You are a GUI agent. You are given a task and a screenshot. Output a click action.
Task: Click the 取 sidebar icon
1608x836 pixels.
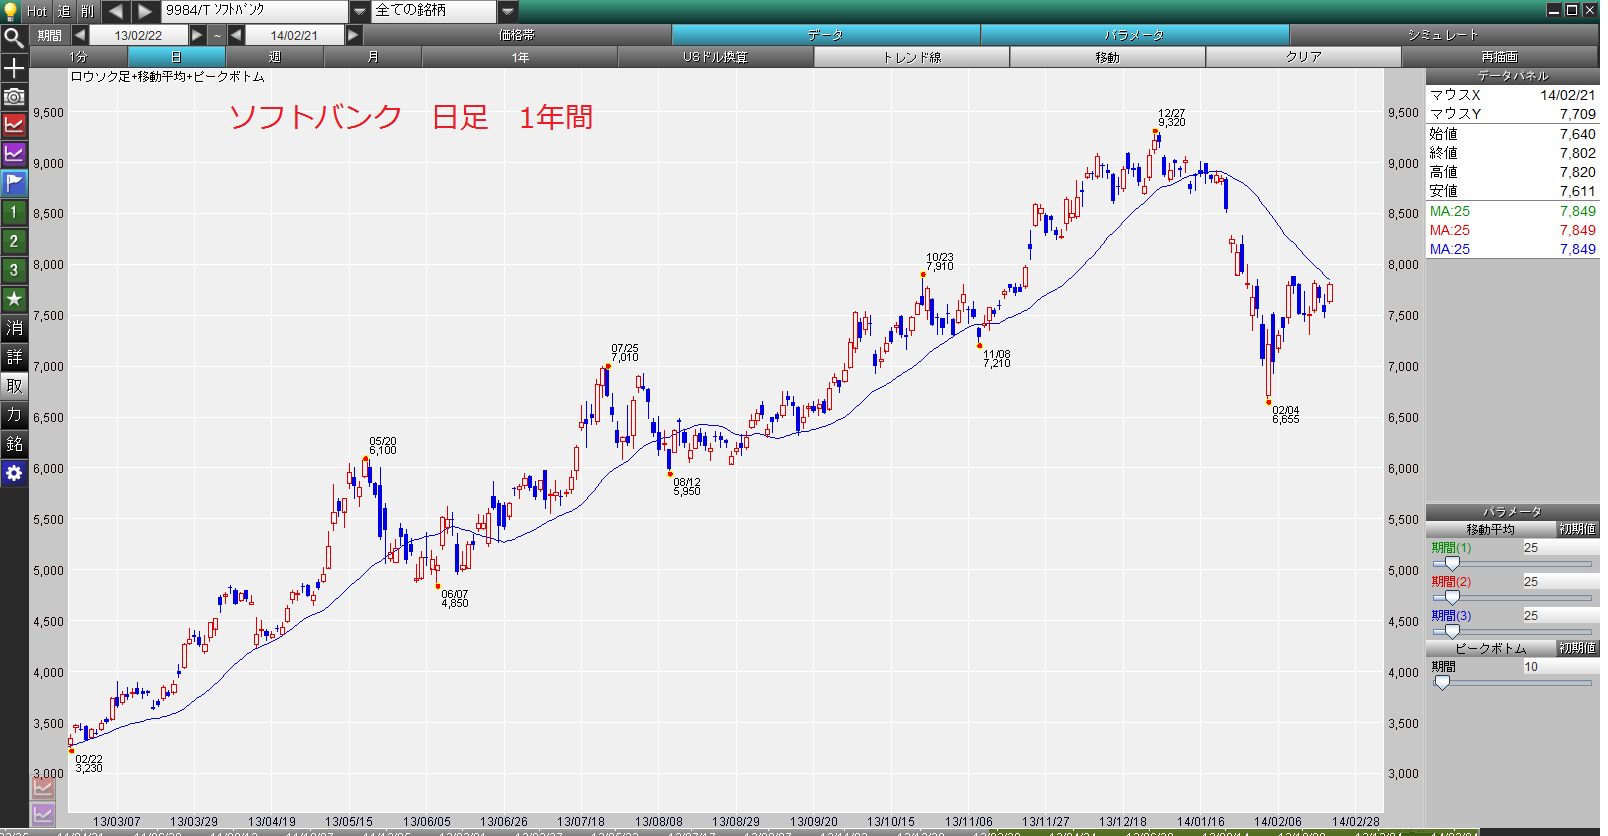point(14,386)
